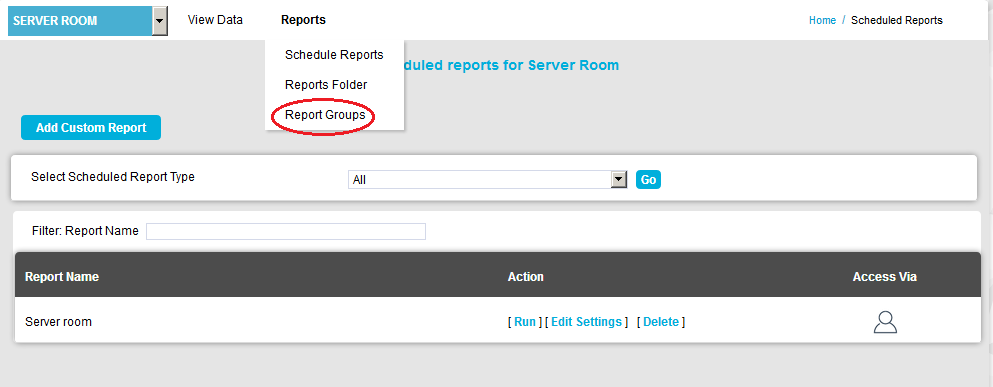Go to Home breadcrumb link
Viewport: 993px width, 387px height.
pos(822,20)
